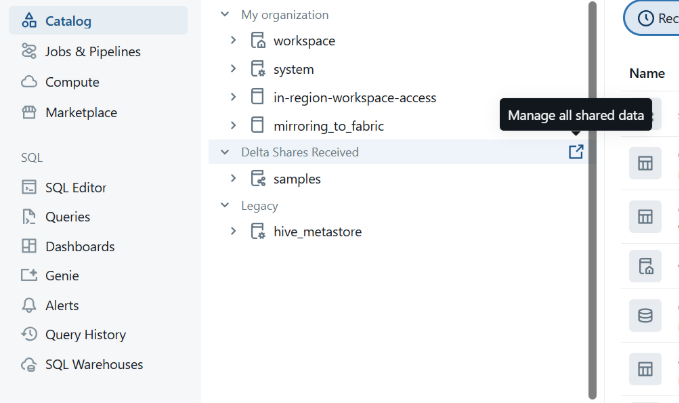679x403 pixels.
Task: Expand the workspace catalog chevron
Action: click(x=233, y=41)
